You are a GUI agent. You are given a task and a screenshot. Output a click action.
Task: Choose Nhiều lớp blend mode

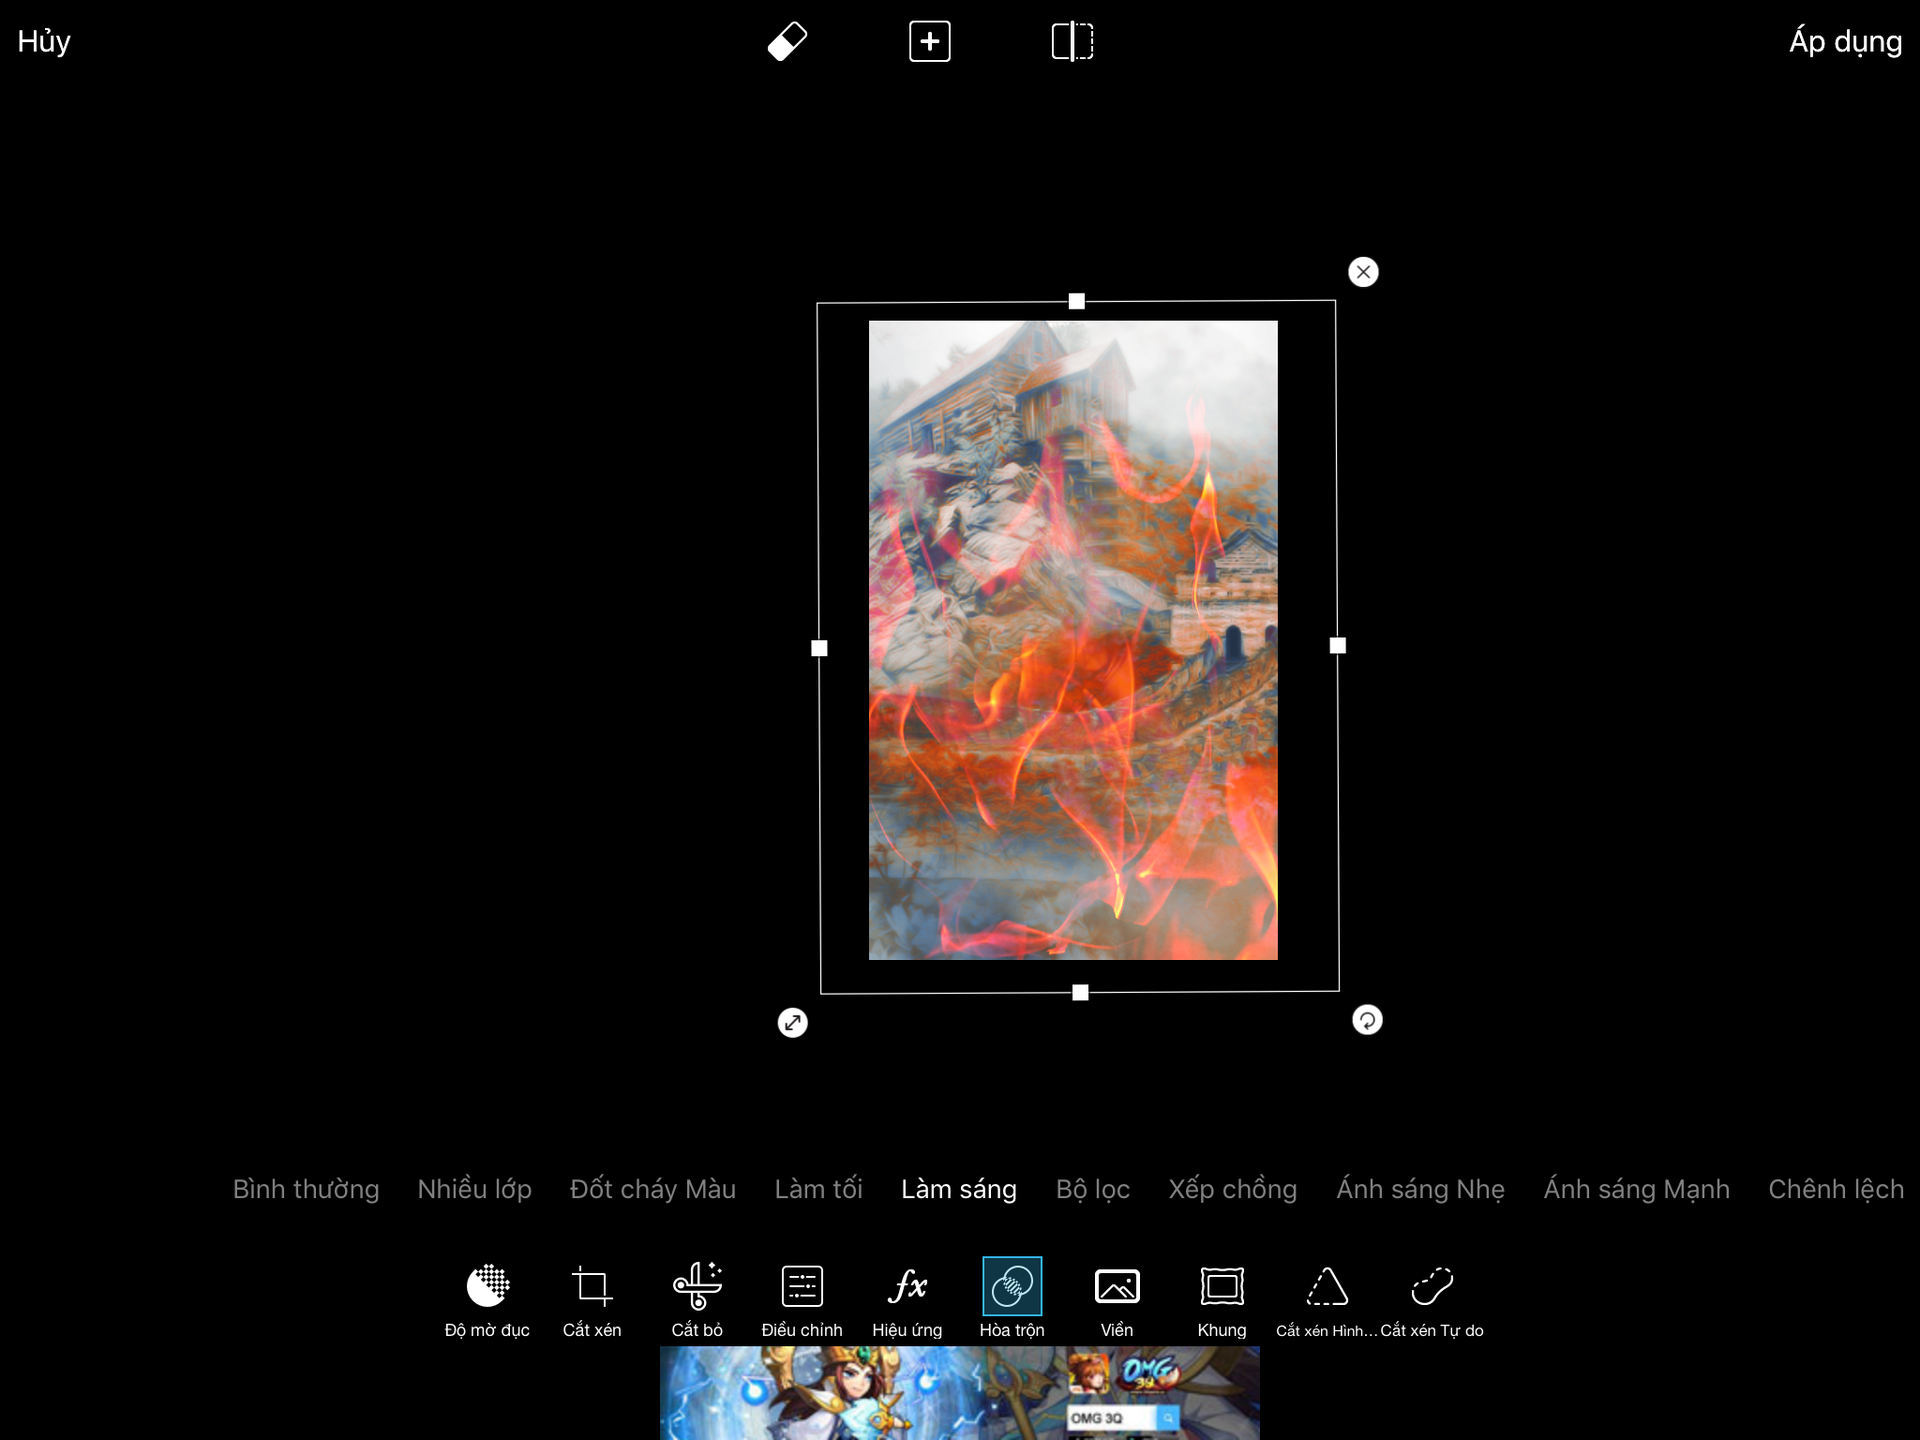[x=475, y=1189]
